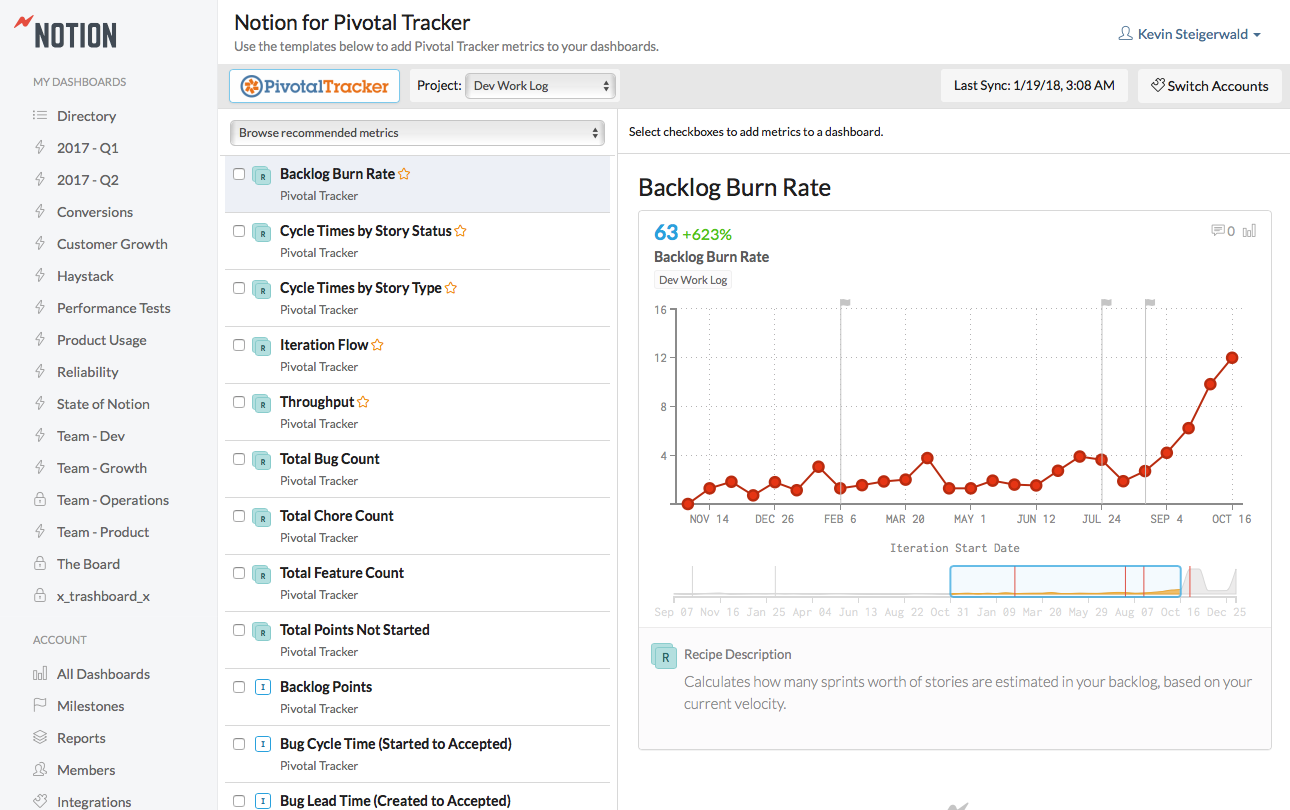
Task: Click the Switch Accounts button
Action: [1208, 86]
